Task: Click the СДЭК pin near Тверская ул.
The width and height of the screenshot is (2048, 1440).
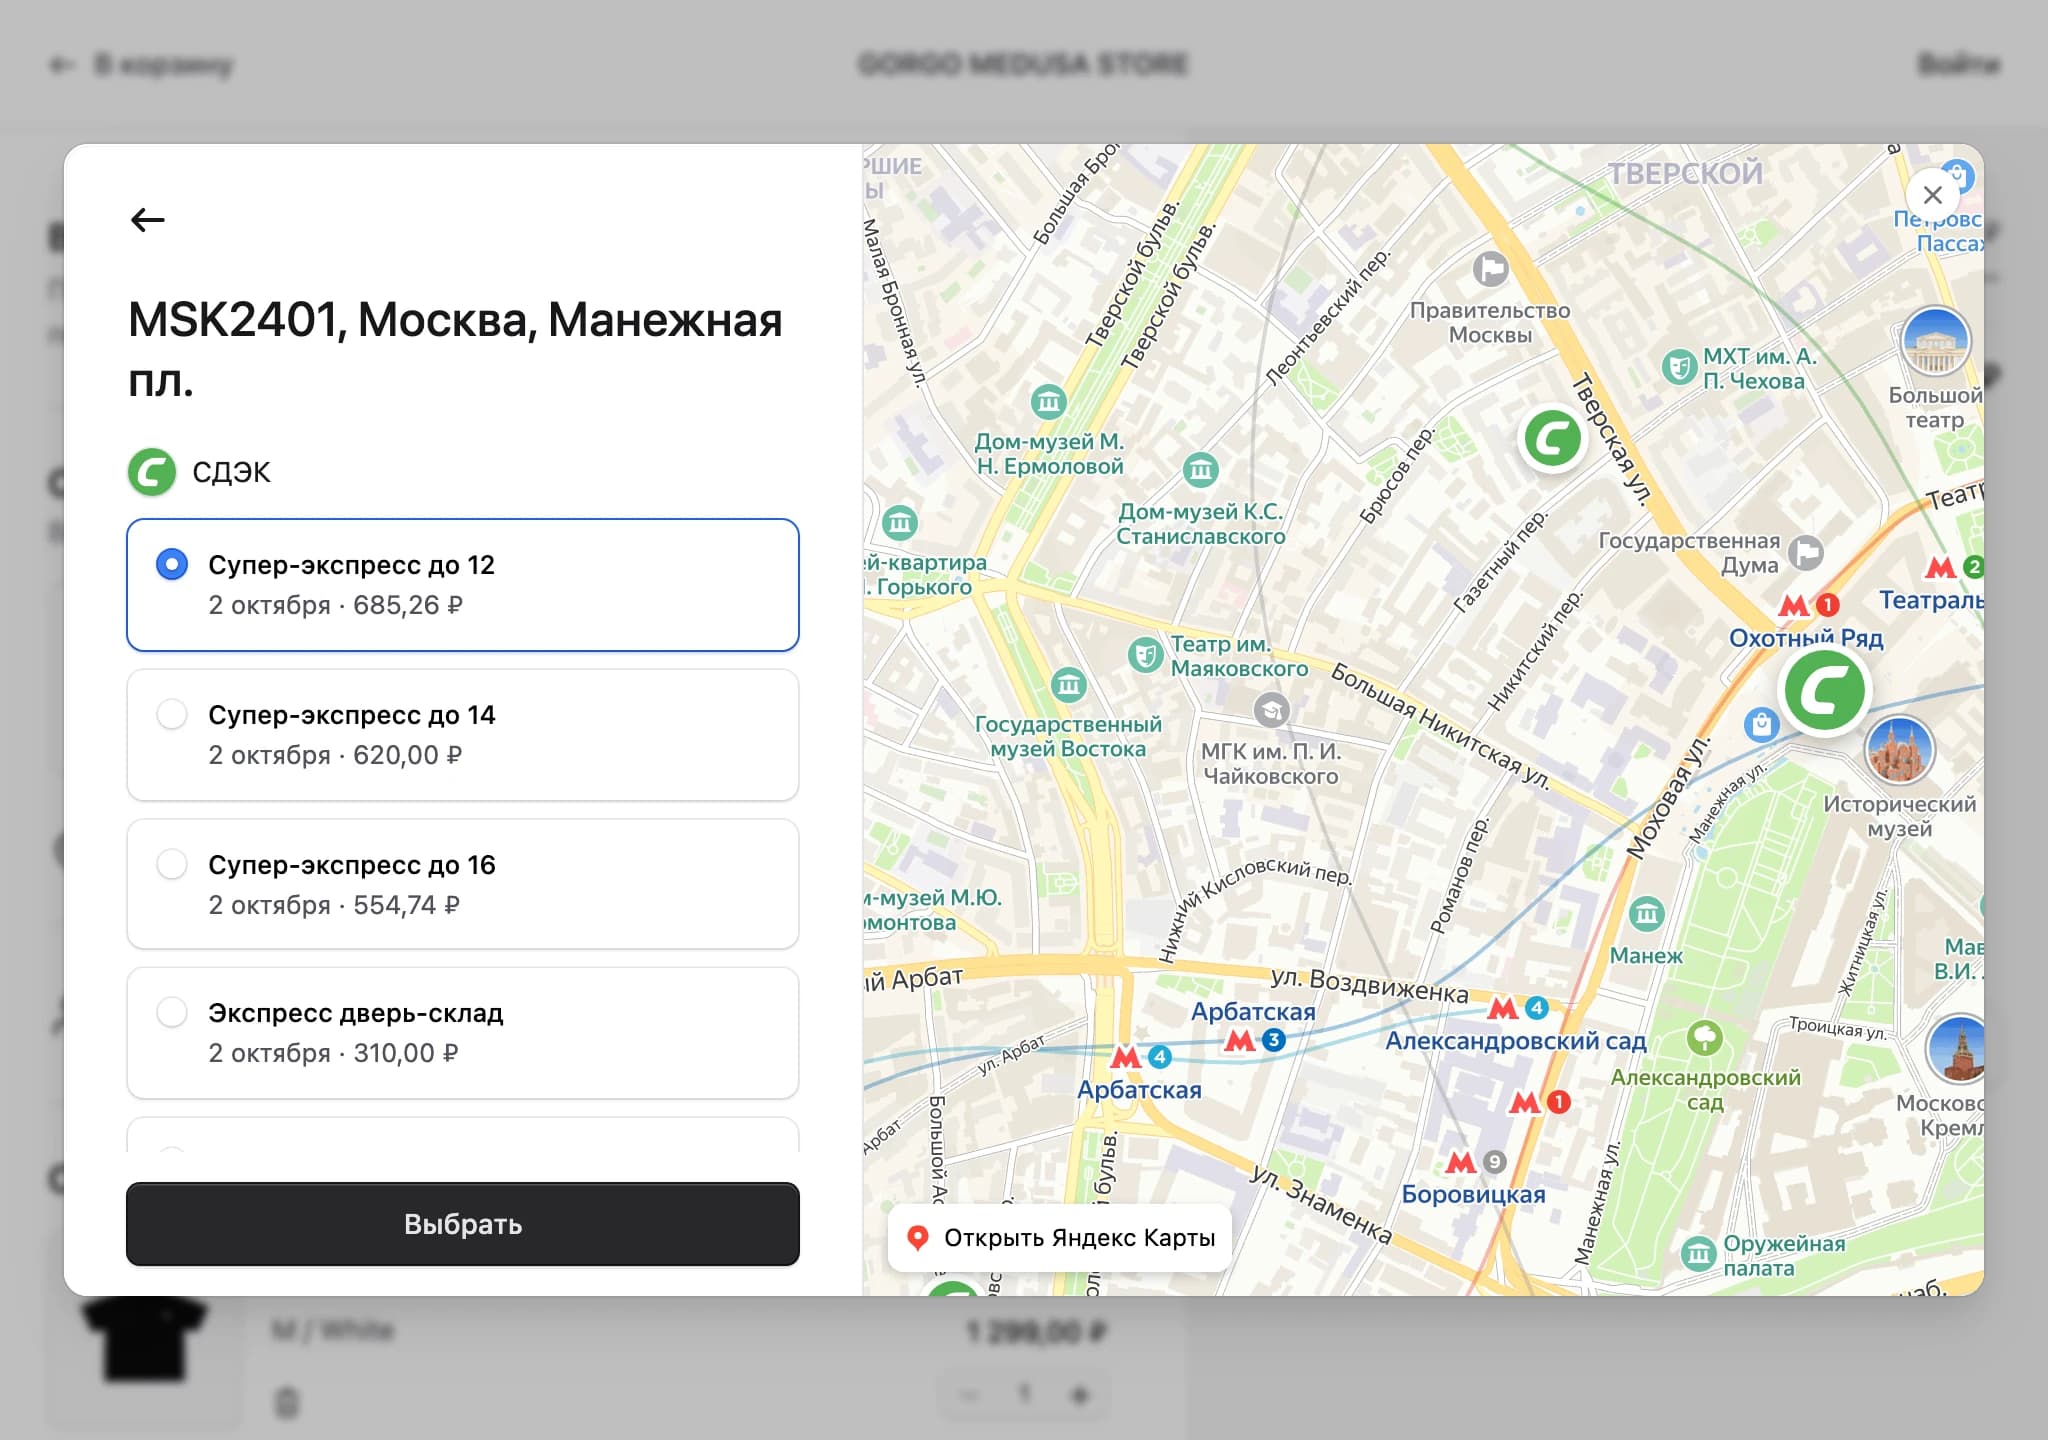Action: (x=1551, y=438)
